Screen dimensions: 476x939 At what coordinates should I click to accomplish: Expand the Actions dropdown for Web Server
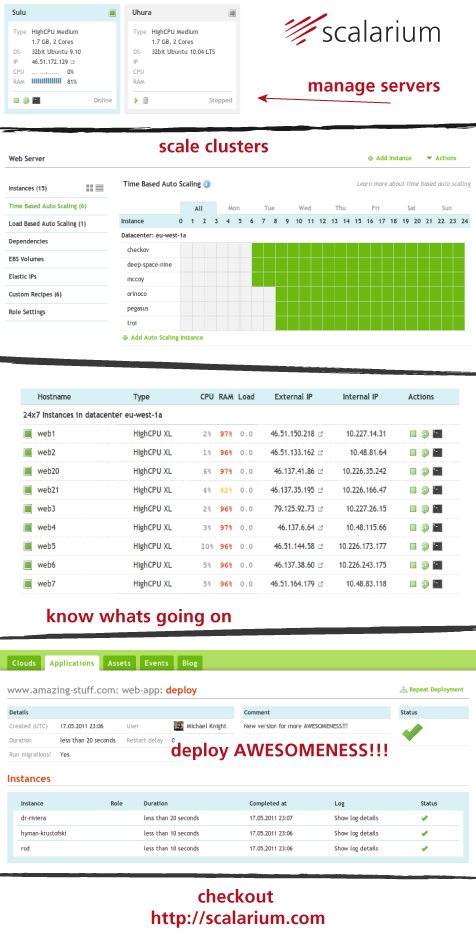[x=441, y=158]
